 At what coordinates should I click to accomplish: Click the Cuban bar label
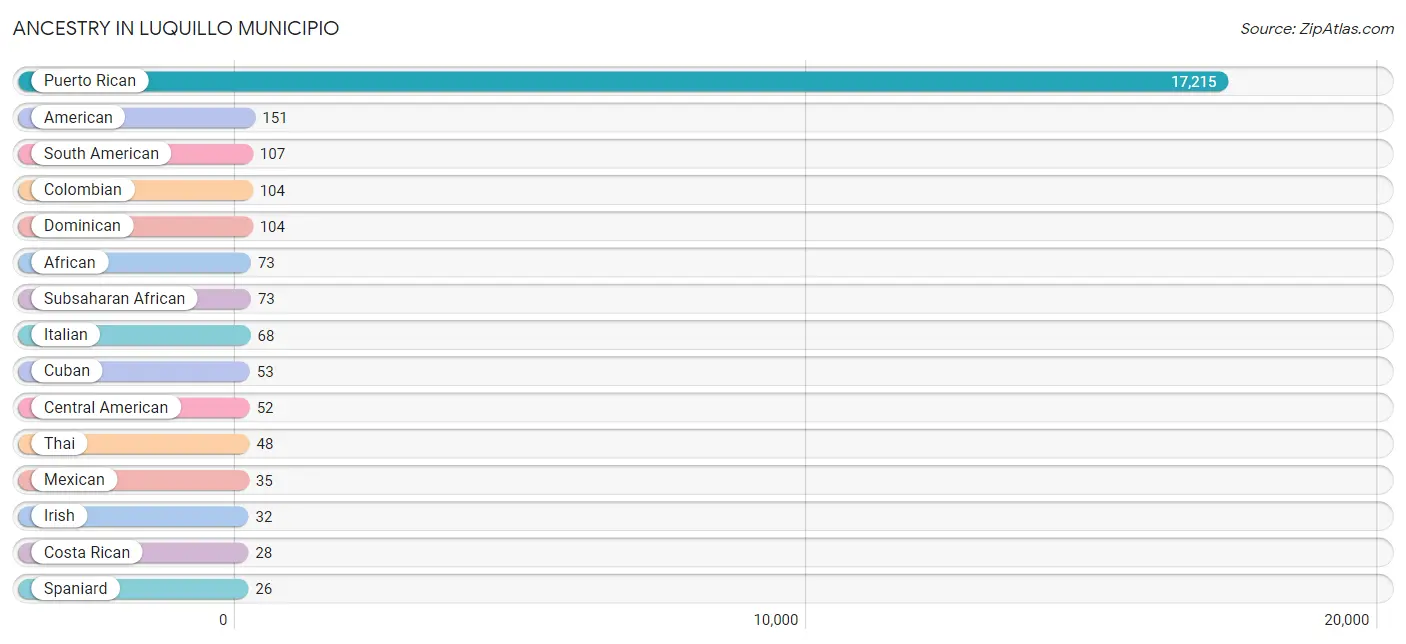(x=67, y=371)
